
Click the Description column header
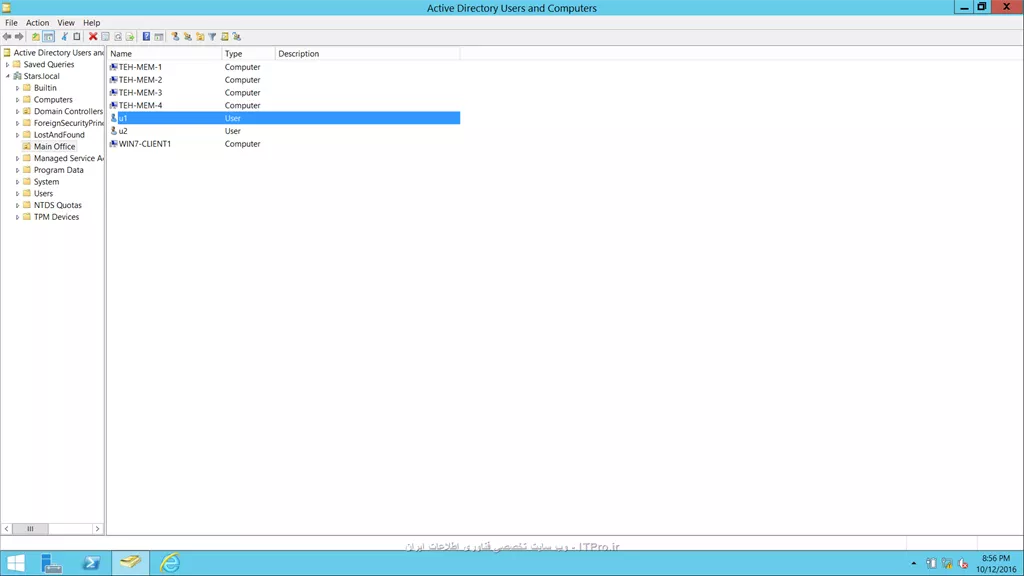tap(367, 54)
